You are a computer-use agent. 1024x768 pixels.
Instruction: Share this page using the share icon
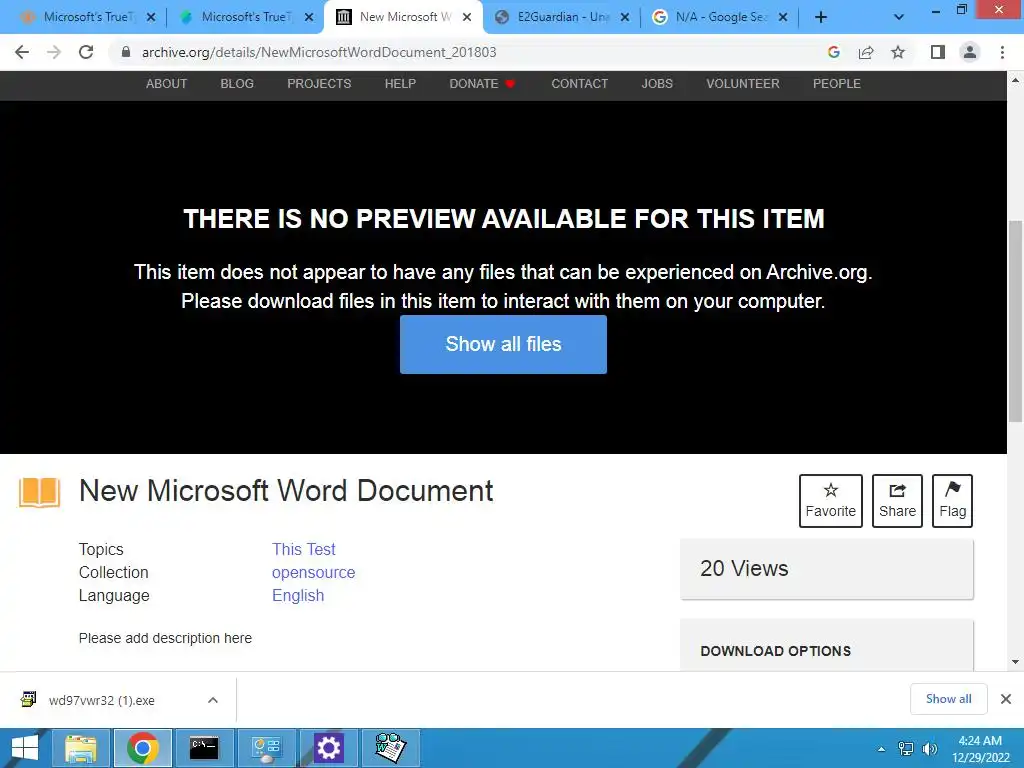pyautogui.click(x=866, y=52)
